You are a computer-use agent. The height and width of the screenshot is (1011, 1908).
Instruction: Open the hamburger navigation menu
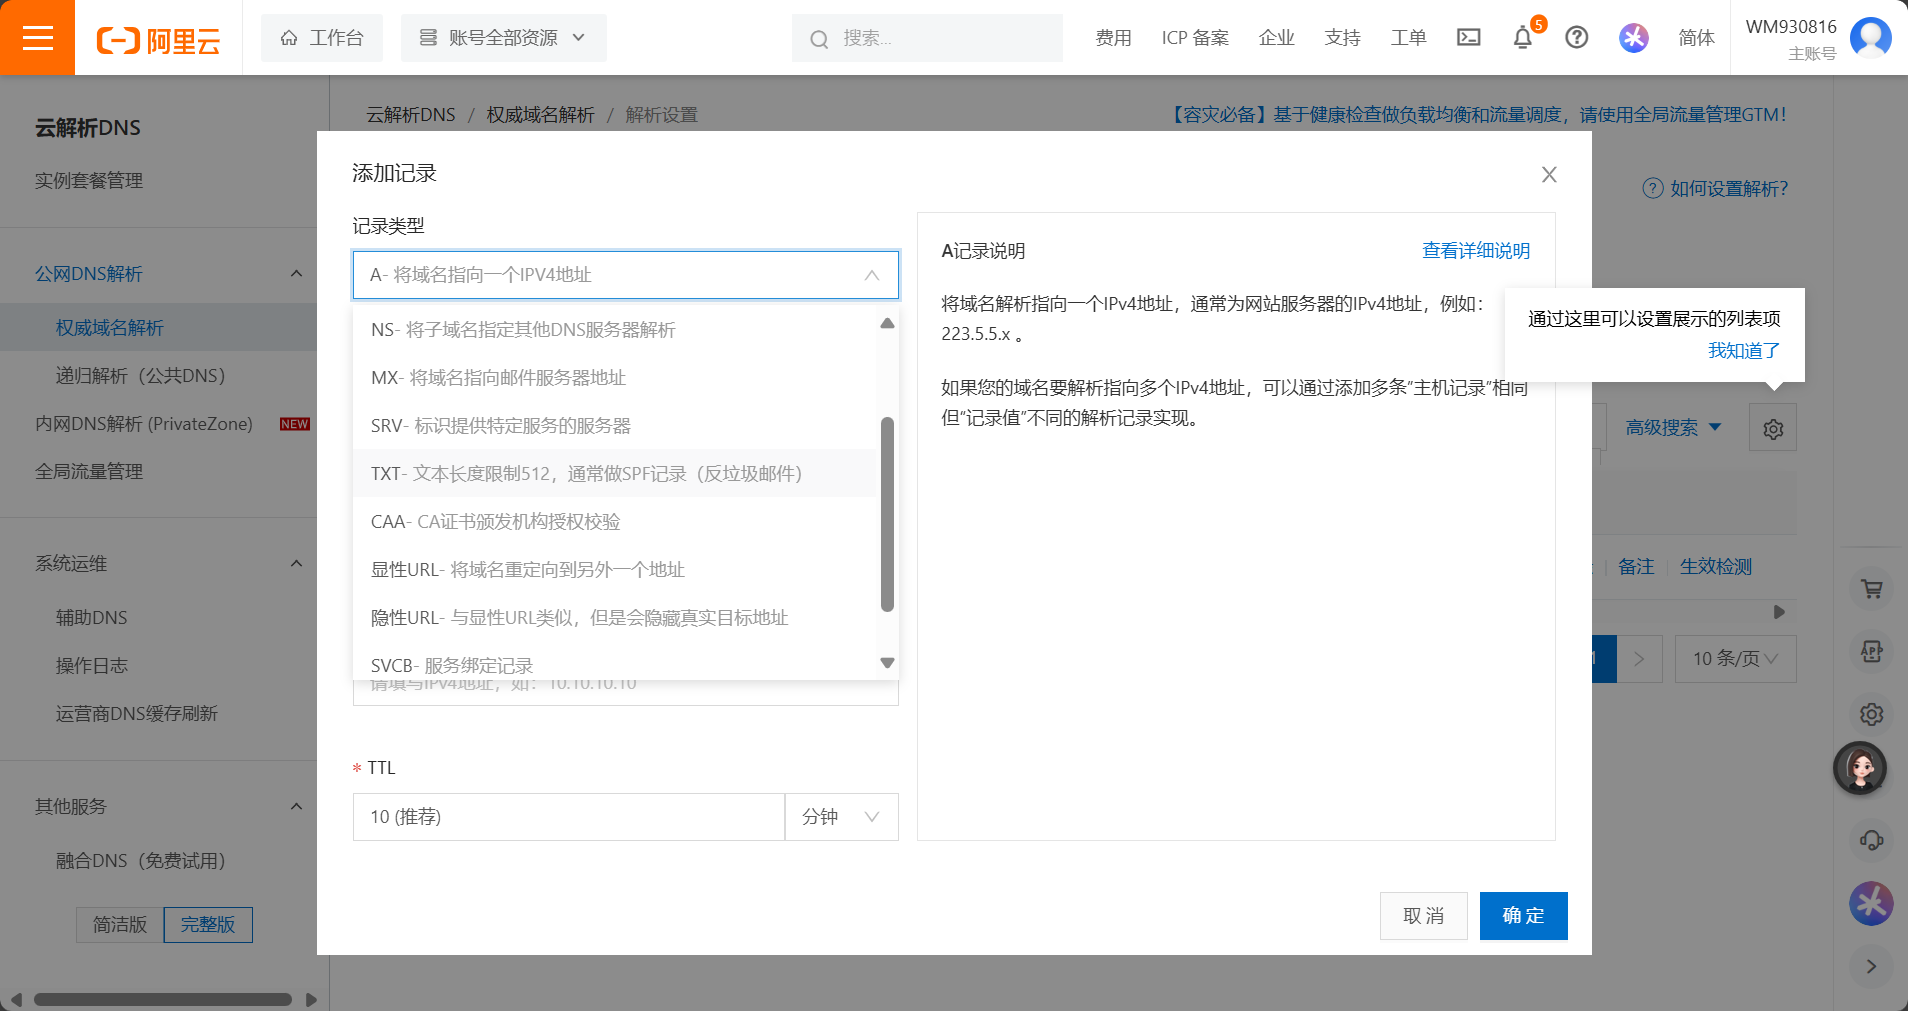click(x=37, y=38)
